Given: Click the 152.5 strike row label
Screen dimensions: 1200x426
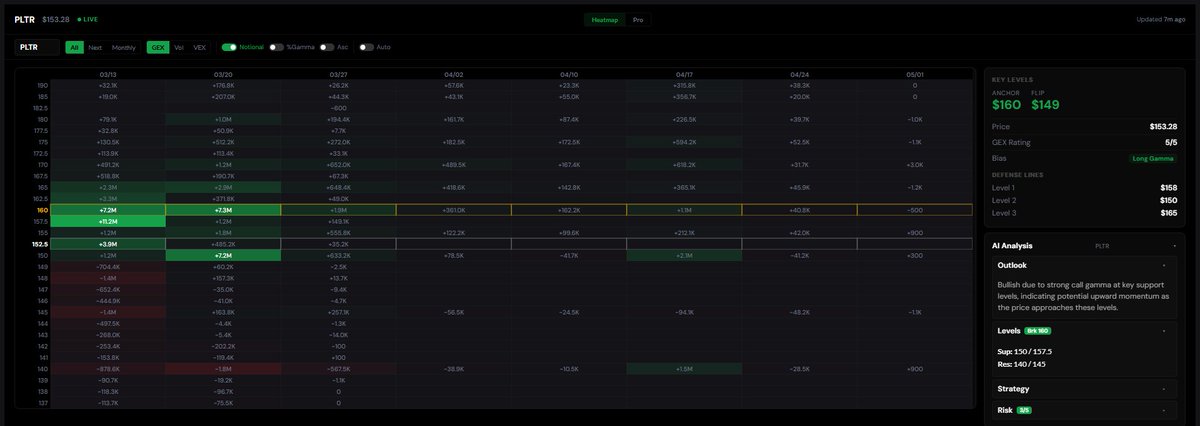Looking at the screenshot, I should (x=41, y=243).
